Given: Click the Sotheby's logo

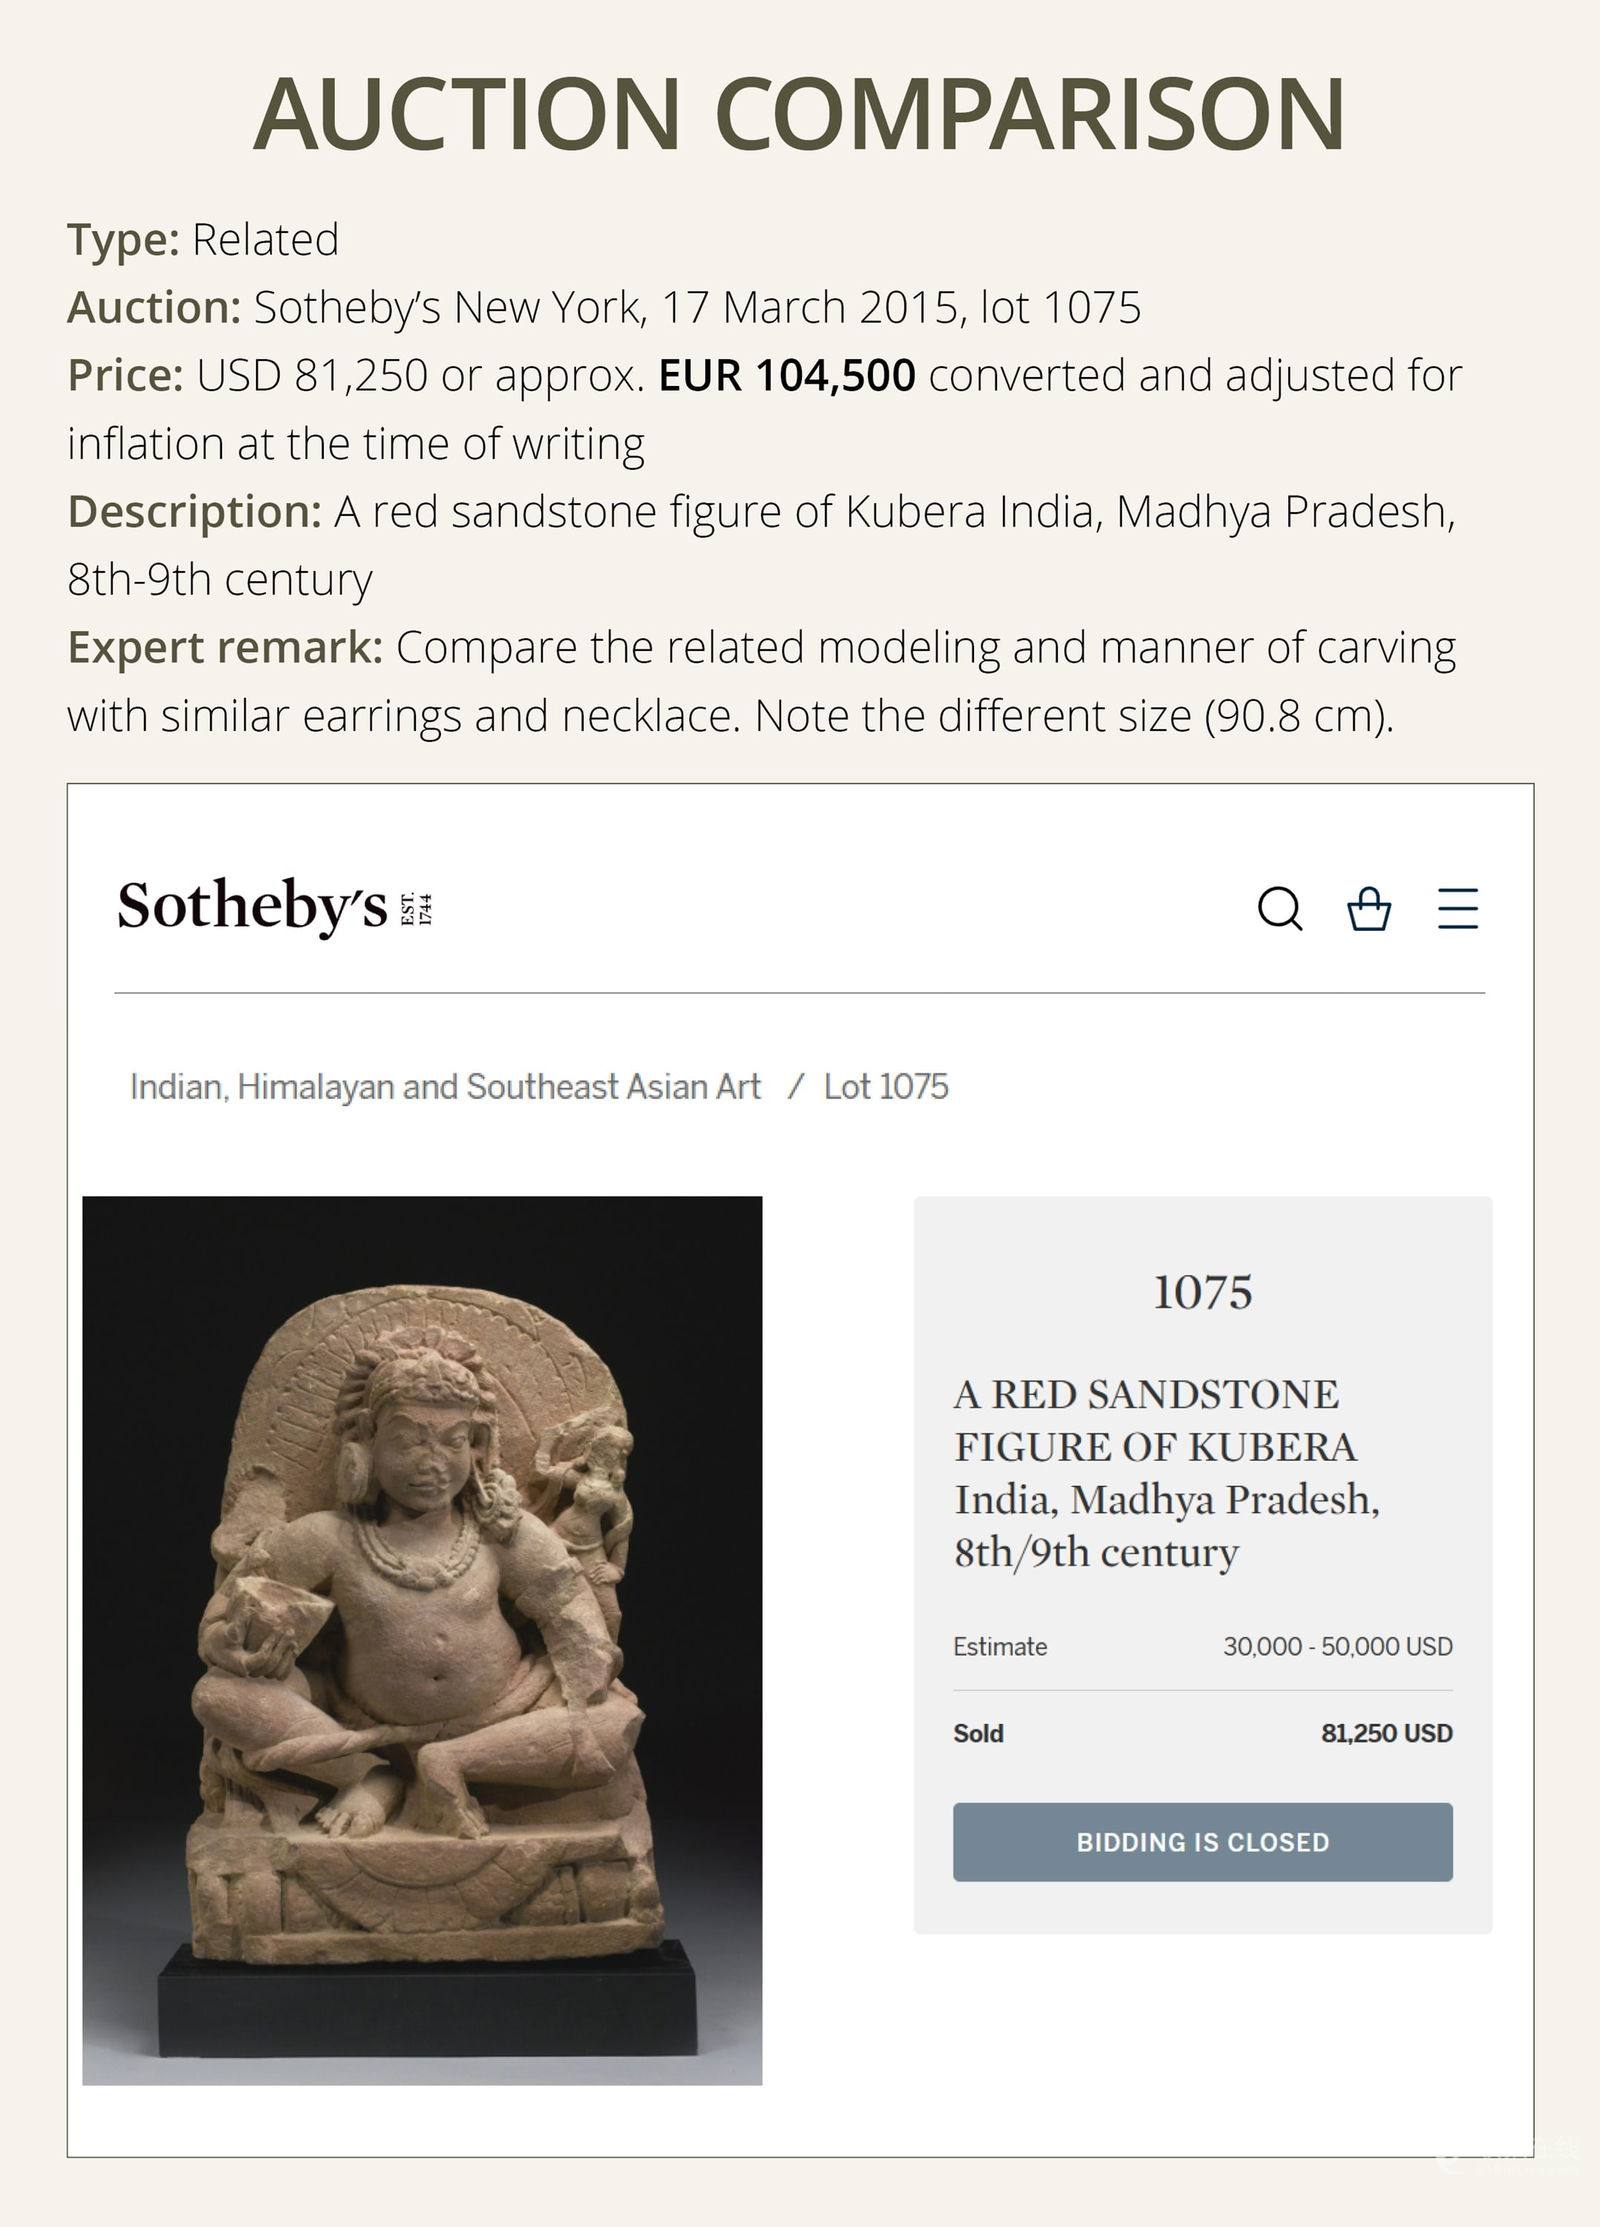Looking at the screenshot, I should click(x=252, y=906).
